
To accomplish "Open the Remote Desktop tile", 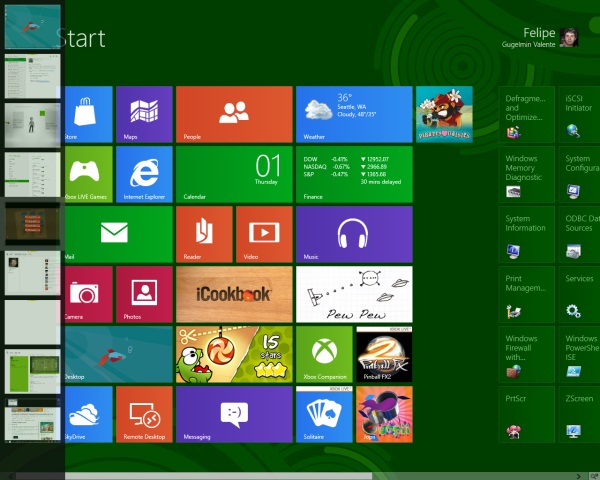I will (x=144, y=414).
